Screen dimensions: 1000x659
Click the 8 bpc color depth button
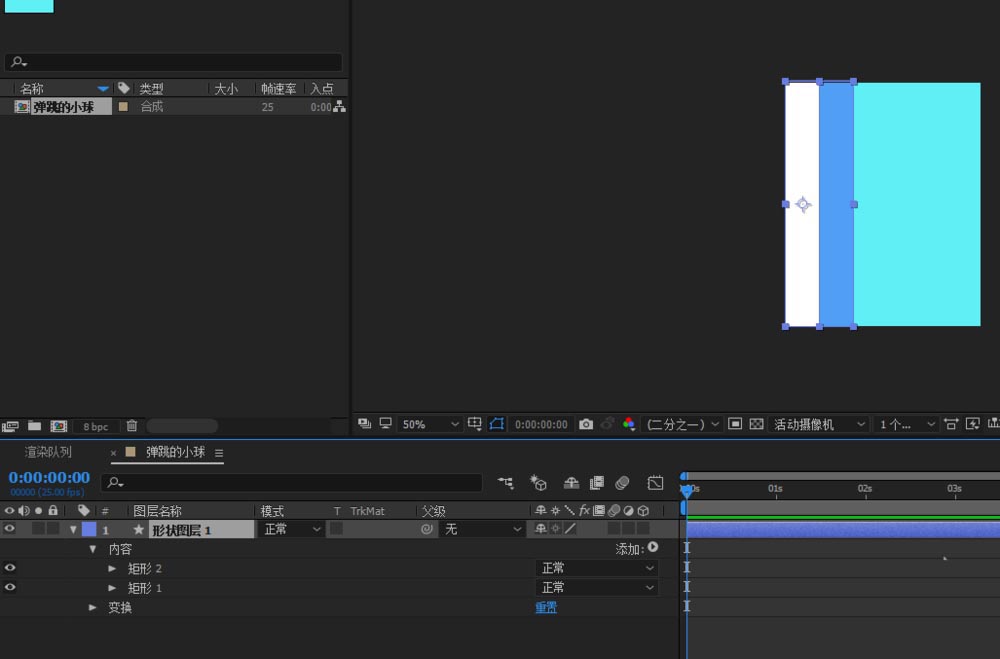(96, 426)
